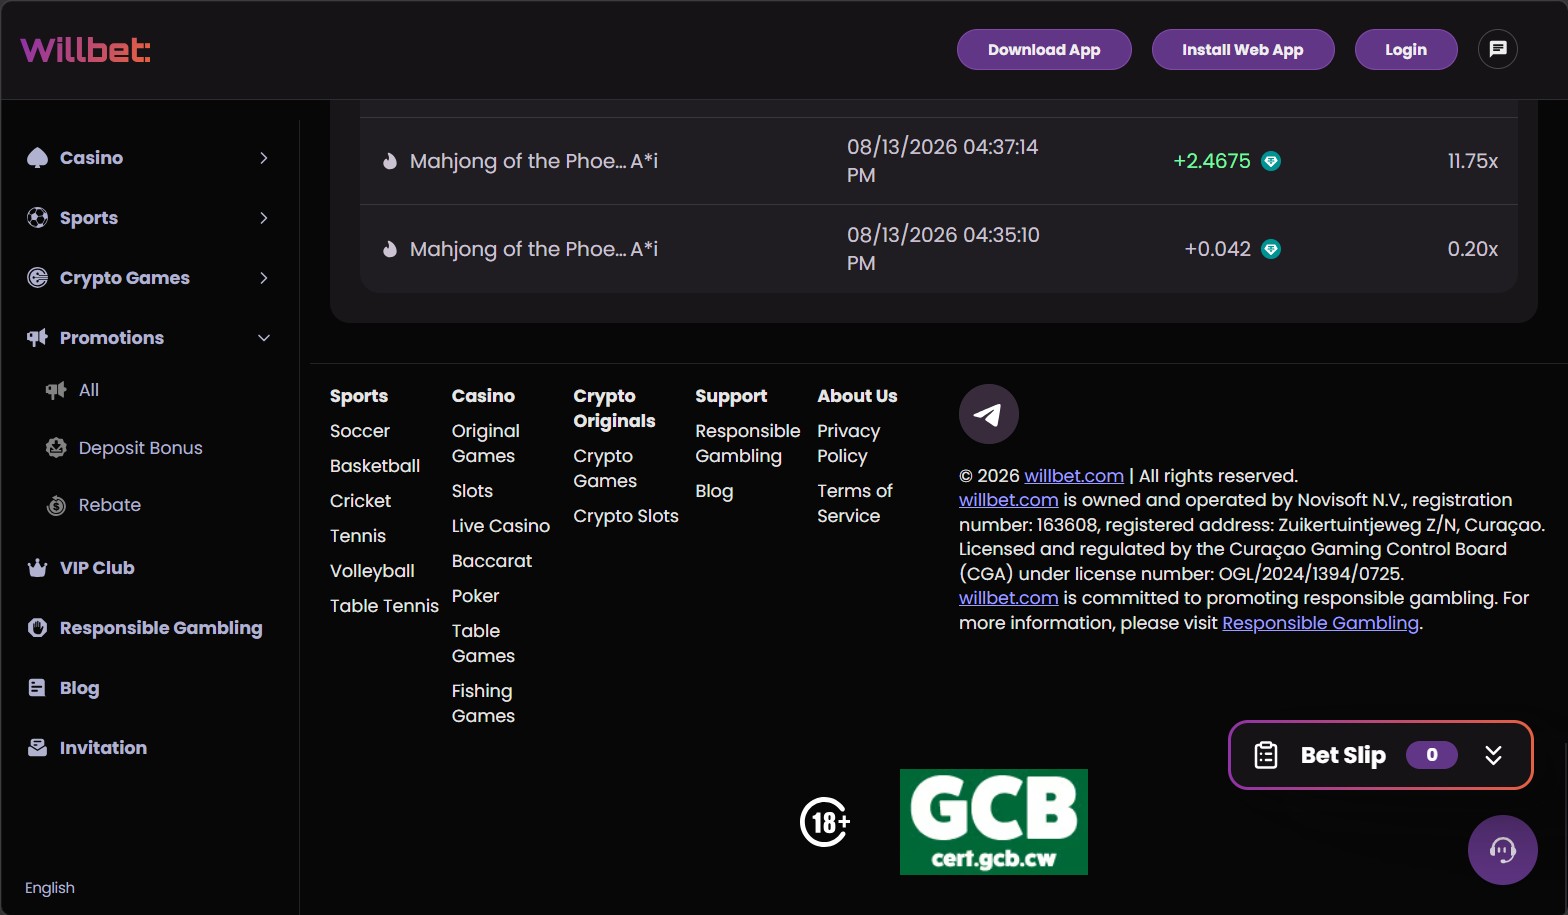
Task: Open the Crypto Slots footer link
Action: pyautogui.click(x=626, y=516)
